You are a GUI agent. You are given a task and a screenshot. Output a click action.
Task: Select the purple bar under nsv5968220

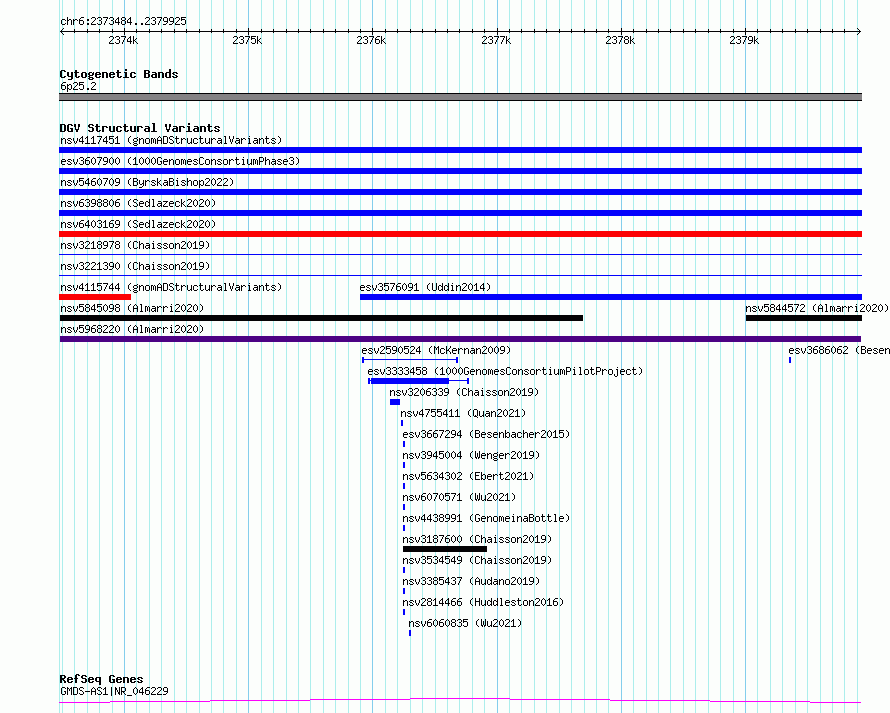pos(460,339)
